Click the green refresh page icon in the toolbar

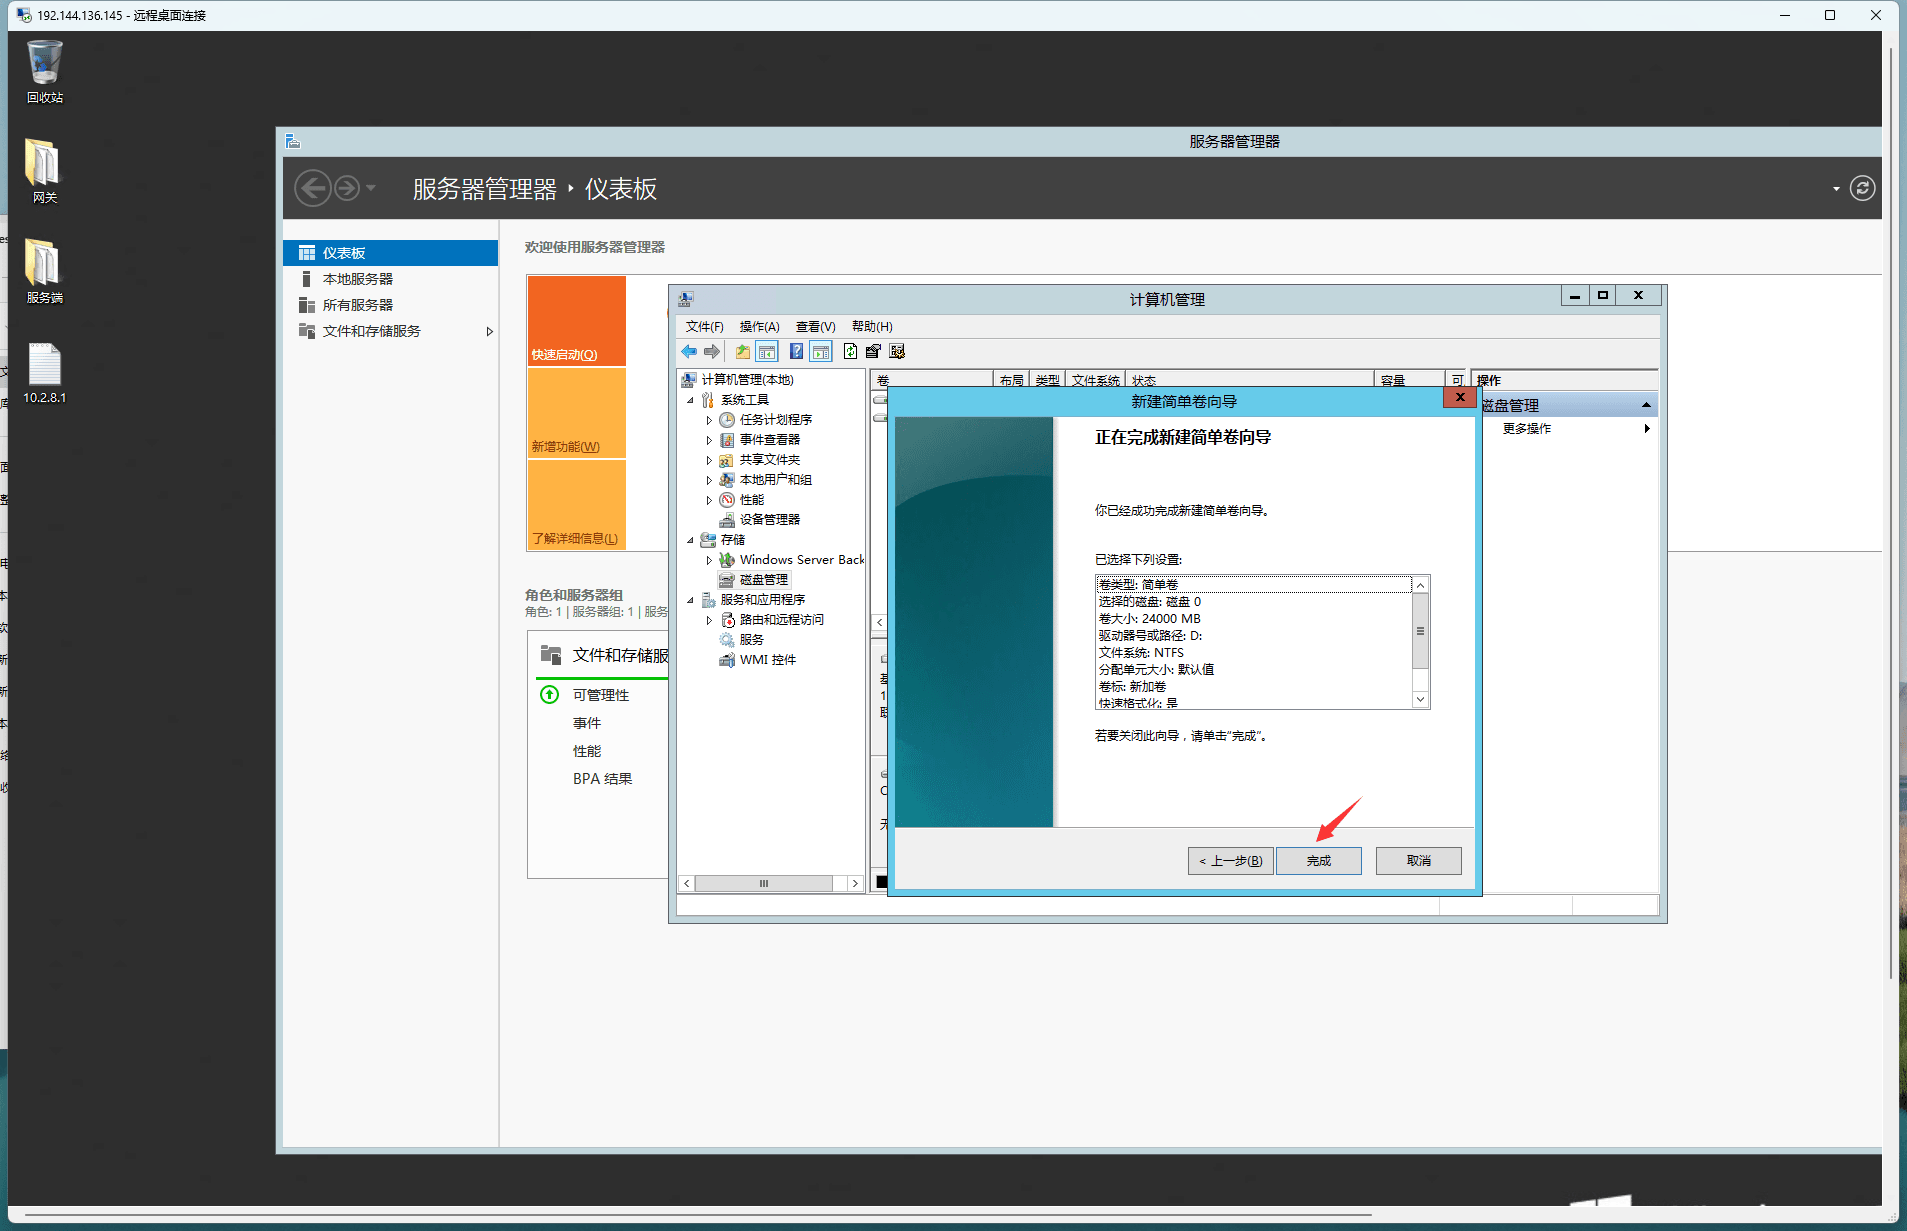coord(849,352)
